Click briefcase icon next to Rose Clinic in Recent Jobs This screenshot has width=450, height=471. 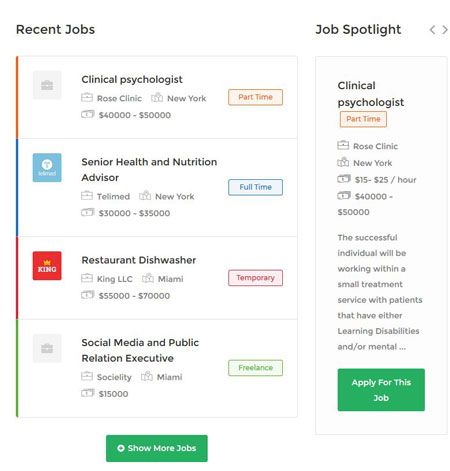click(x=87, y=97)
